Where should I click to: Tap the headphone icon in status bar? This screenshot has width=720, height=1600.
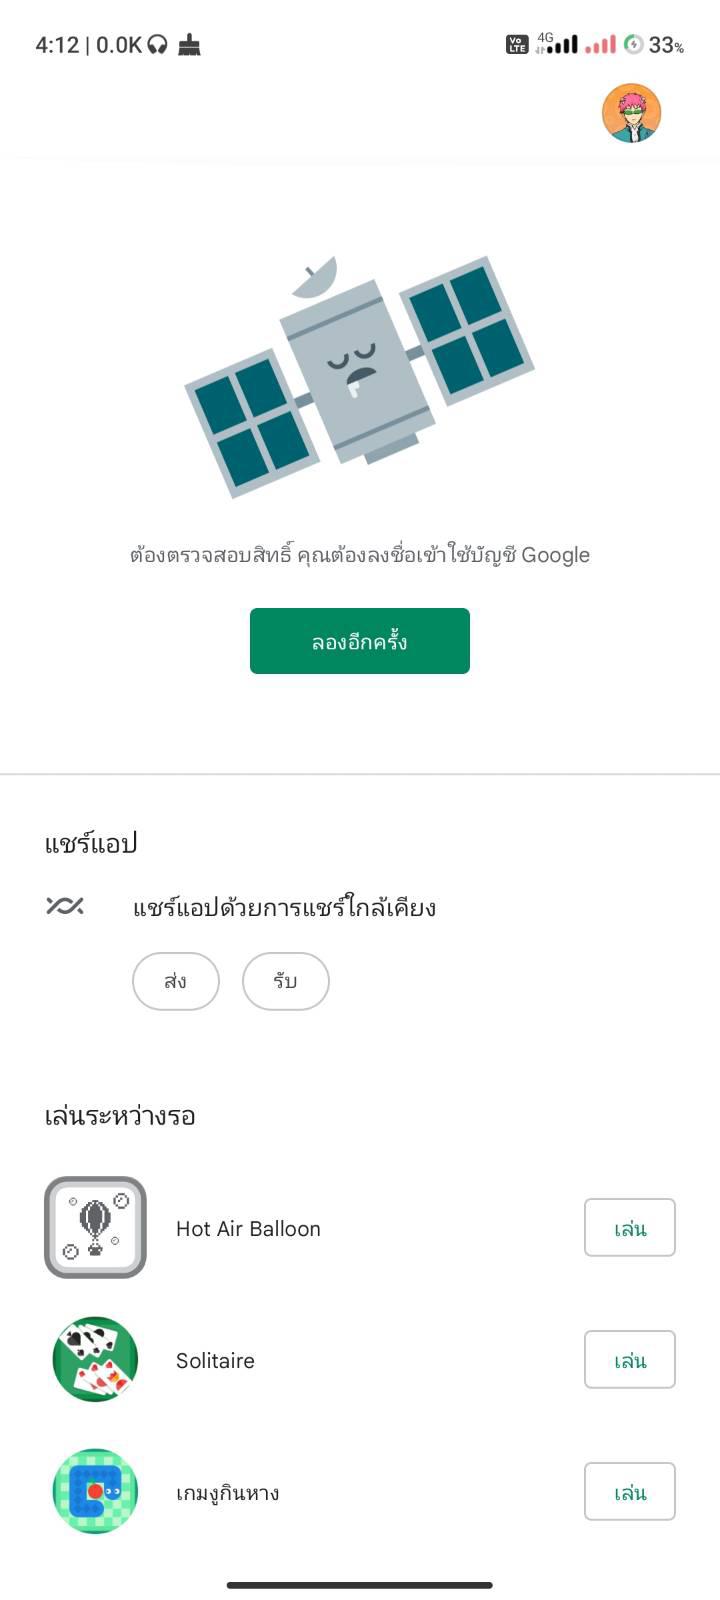click(x=157, y=45)
